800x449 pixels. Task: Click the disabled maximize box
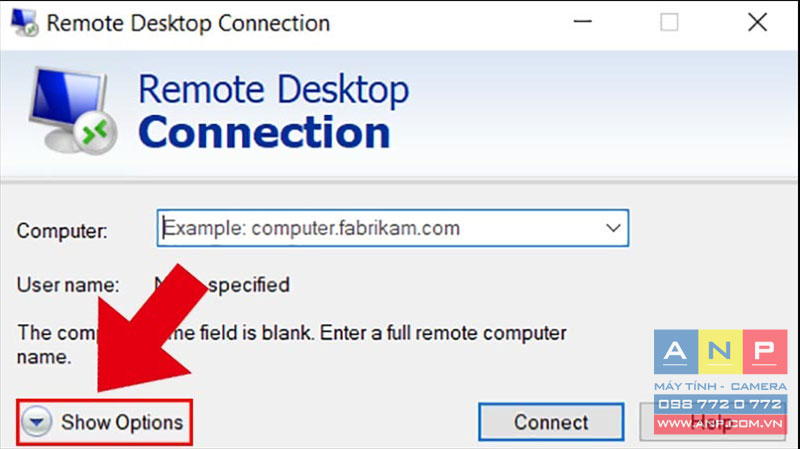coord(669,22)
